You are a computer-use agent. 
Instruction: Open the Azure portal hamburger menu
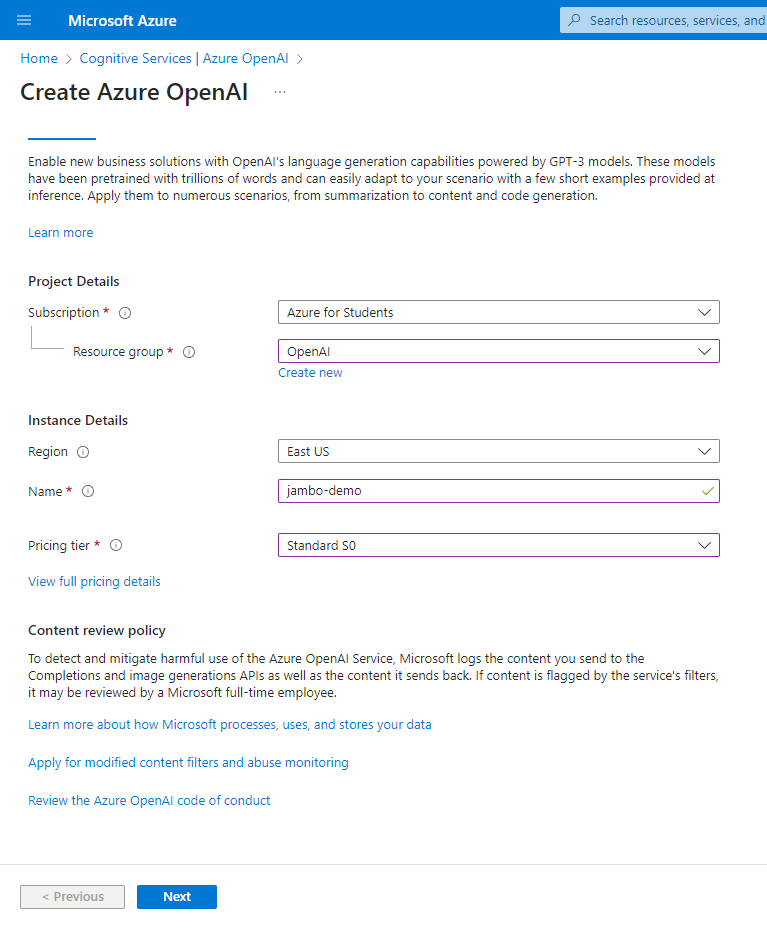(24, 20)
